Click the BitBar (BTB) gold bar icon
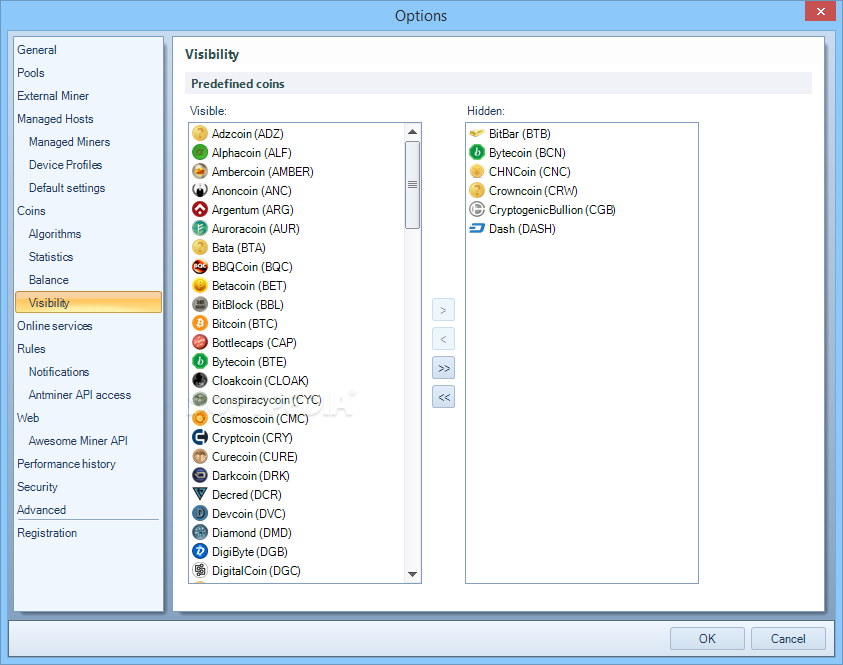The height and width of the screenshot is (665, 843). pyautogui.click(x=477, y=133)
